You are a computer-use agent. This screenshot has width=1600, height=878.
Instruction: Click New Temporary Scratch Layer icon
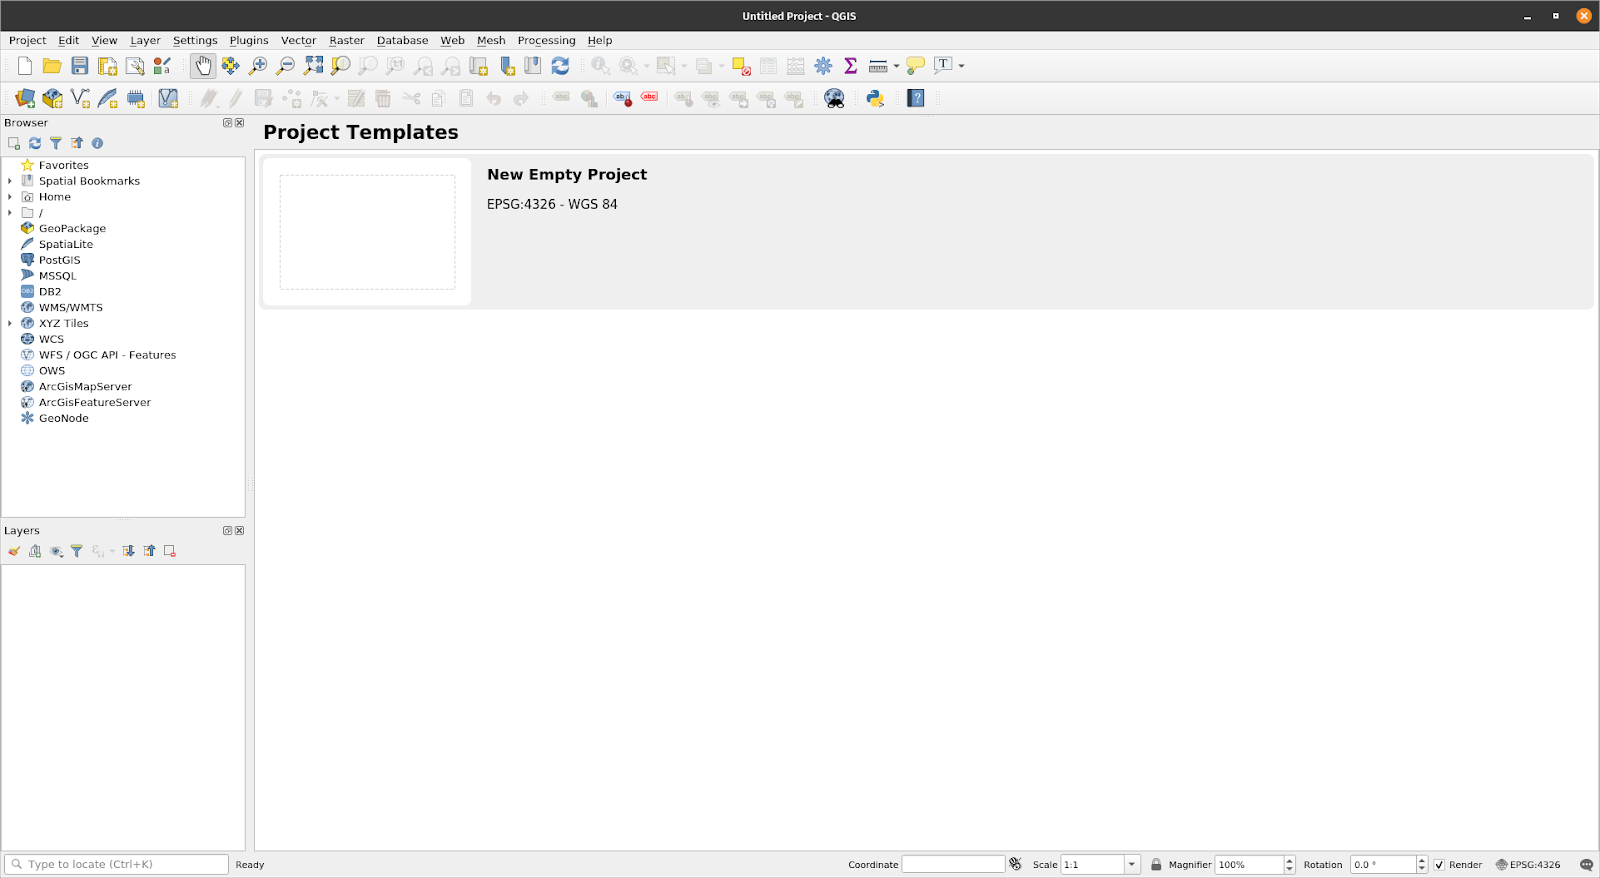pos(136,98)
